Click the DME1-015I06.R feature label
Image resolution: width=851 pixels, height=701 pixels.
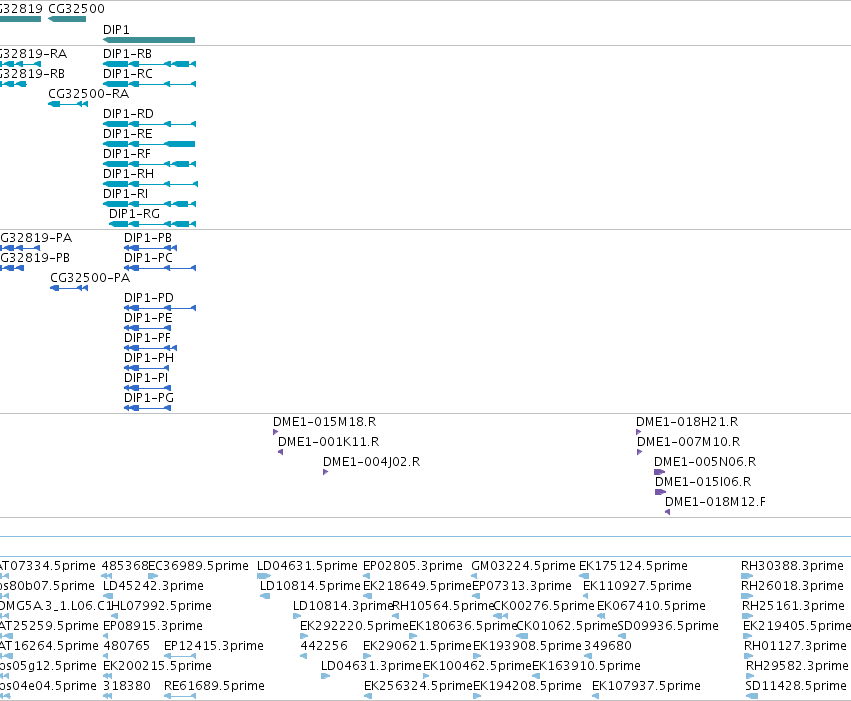[703, 483]
